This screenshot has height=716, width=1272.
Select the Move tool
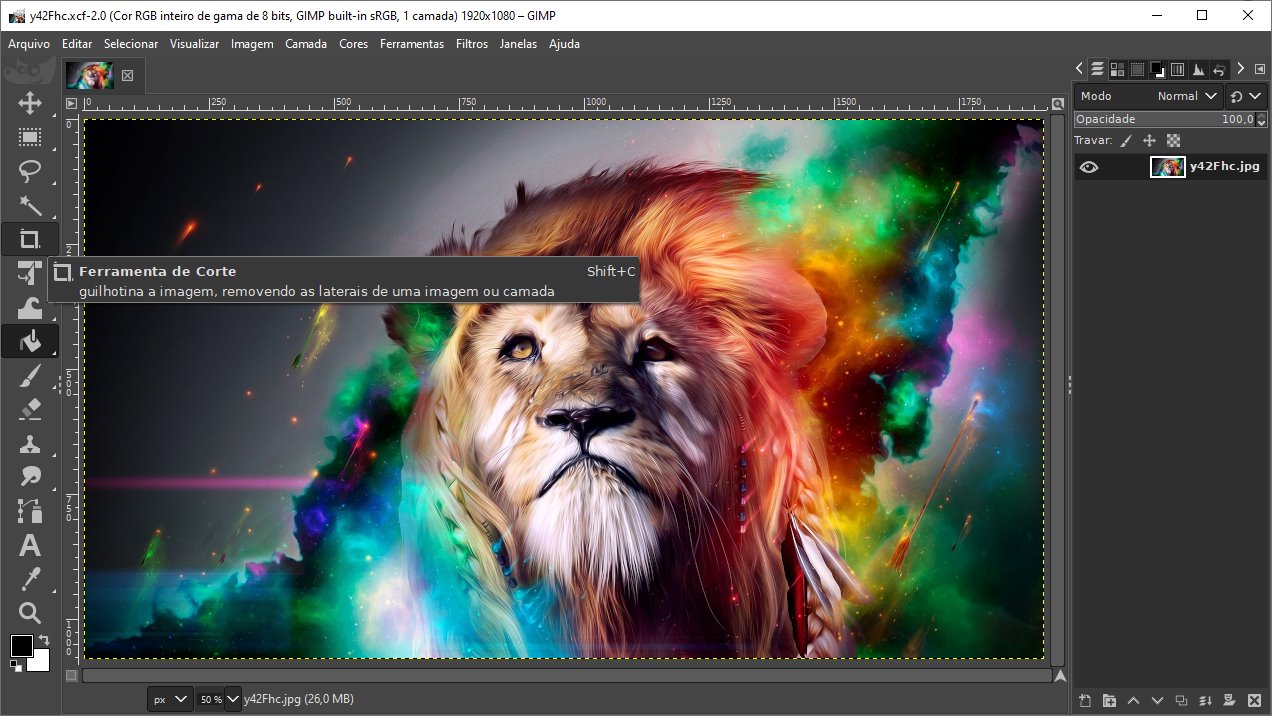[x=30, y=103]
